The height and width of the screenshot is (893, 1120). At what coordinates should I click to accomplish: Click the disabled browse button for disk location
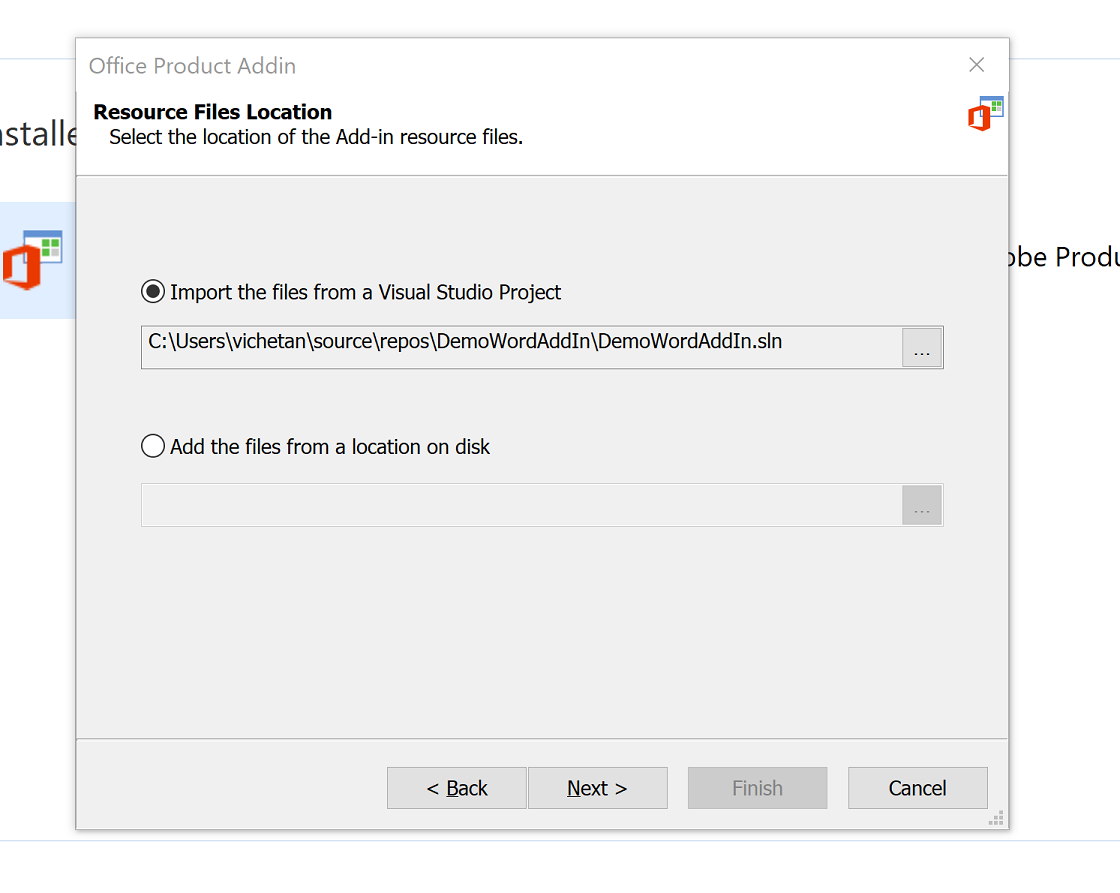click(921, 506)
